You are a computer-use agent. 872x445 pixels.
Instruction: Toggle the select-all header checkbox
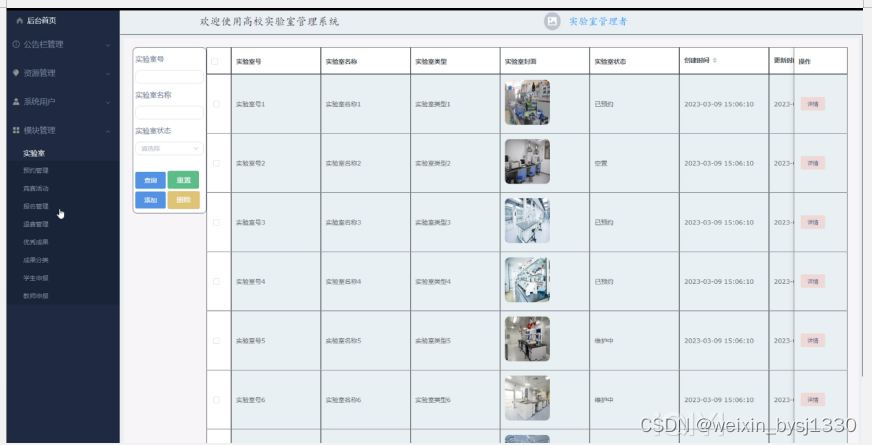pyautogui.click(x=215, y=61)
